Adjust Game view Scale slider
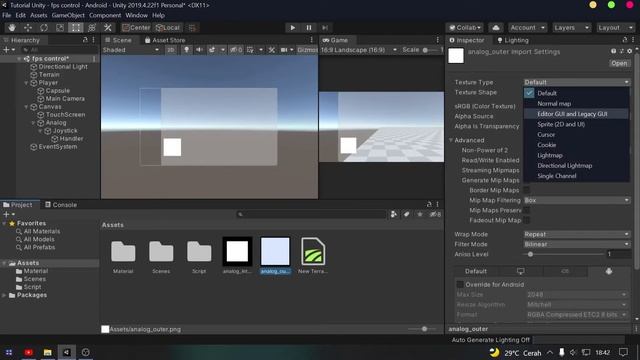The width and height of the screenshot is (640, 360). coord(431,50)
